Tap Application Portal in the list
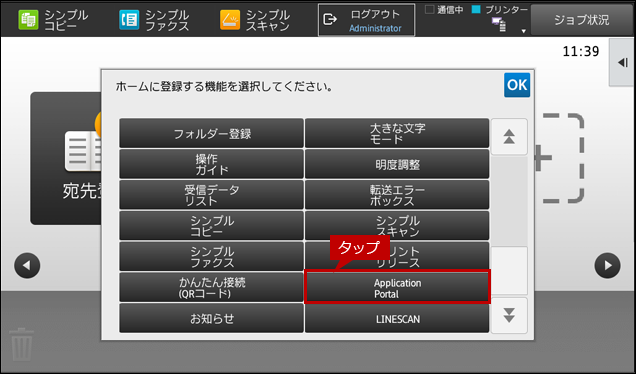 pyautogui.click(x=397, y=288)
